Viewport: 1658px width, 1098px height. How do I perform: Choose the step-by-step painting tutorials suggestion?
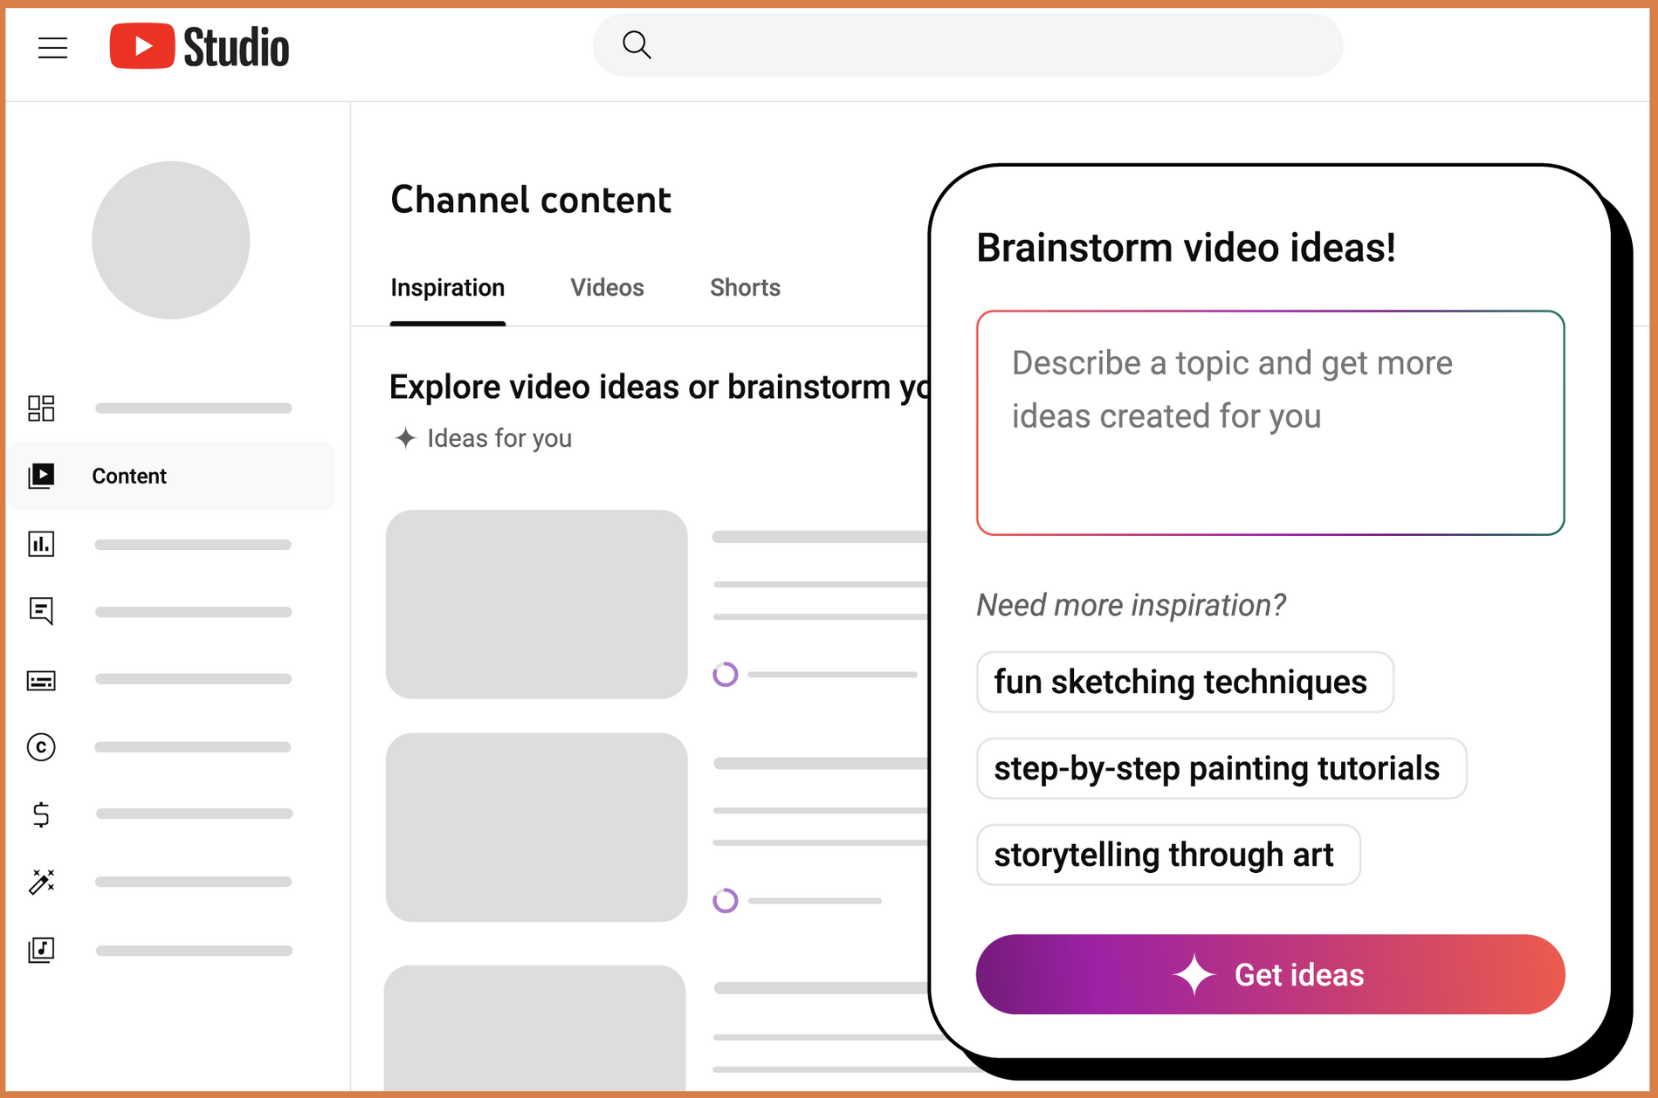[x=1221, y=768]
